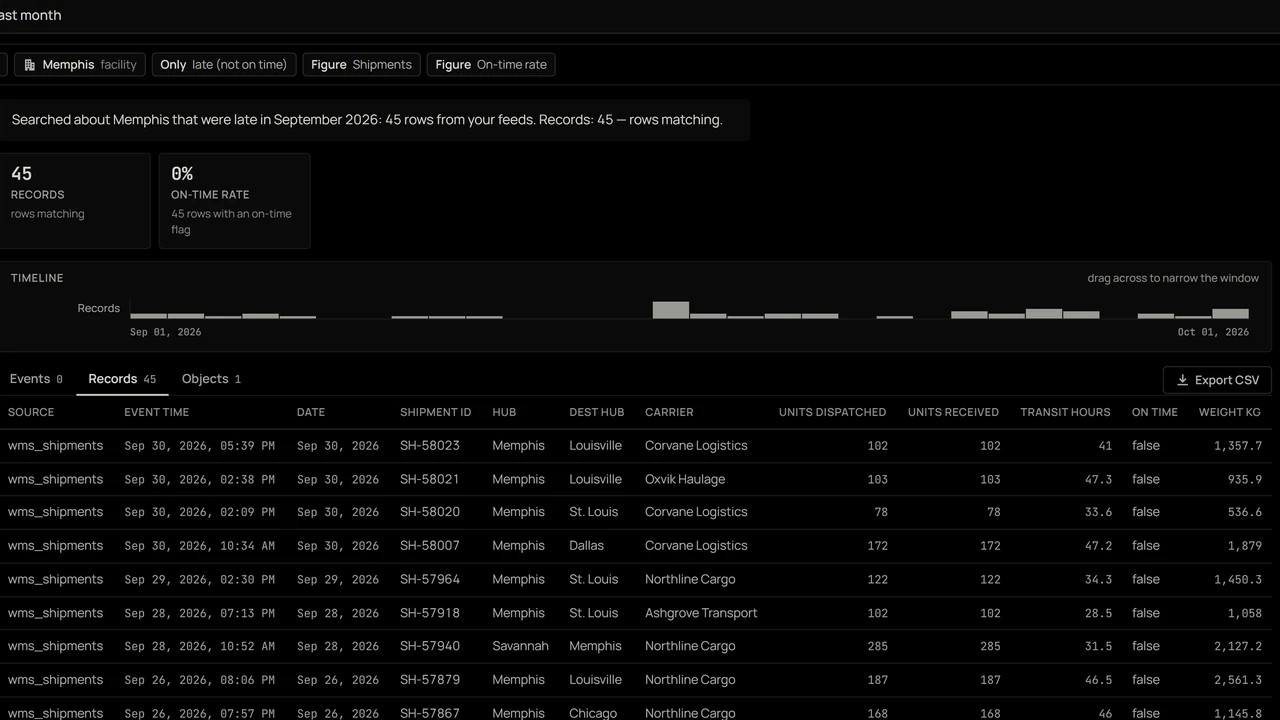Click weight value 2,561.3
1280x720 pixels.
click(1238, 680)
